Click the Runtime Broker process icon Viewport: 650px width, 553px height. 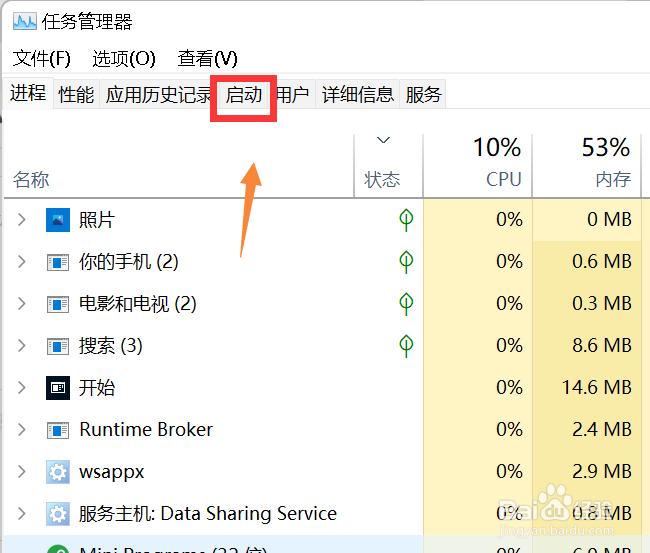point(58,430)
